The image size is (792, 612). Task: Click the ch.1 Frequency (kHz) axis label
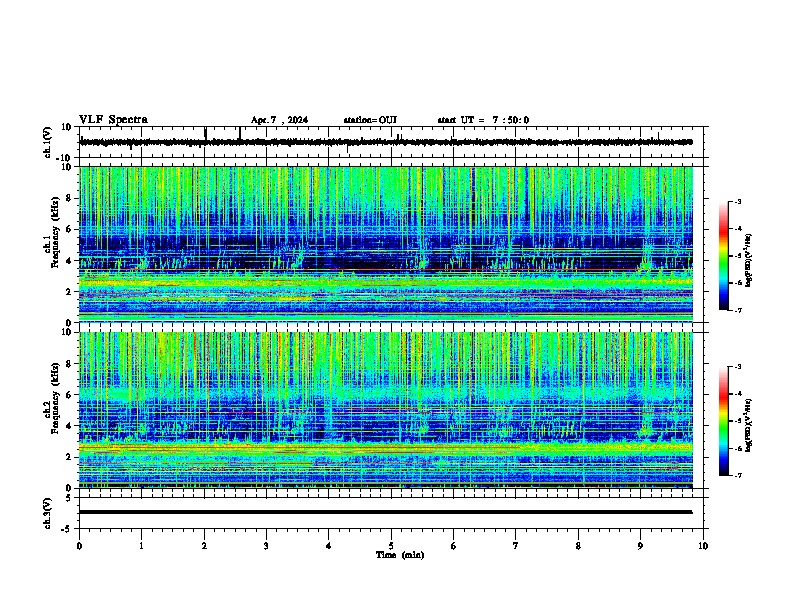click(52, 232)
